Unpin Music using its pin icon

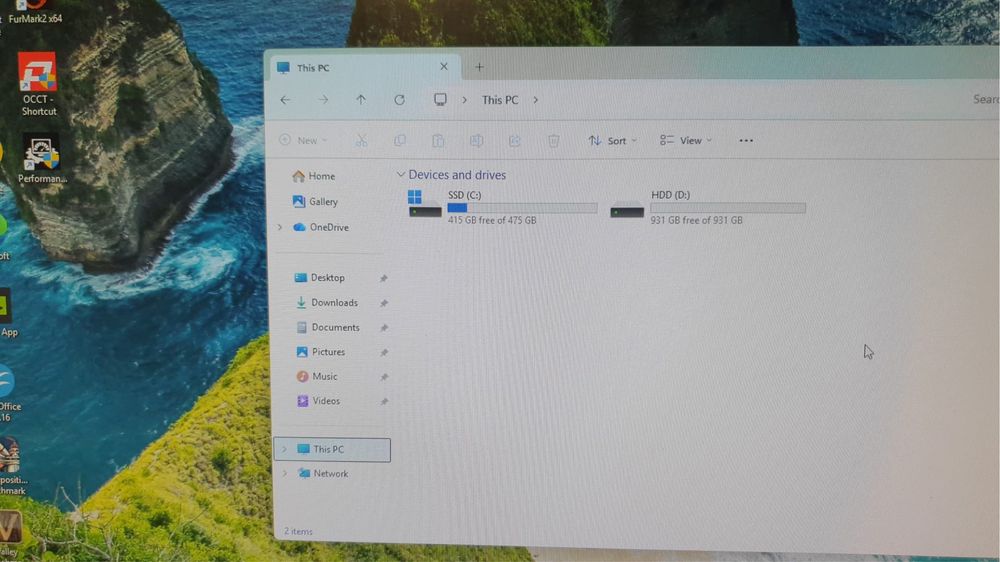(x=384, y=377)
